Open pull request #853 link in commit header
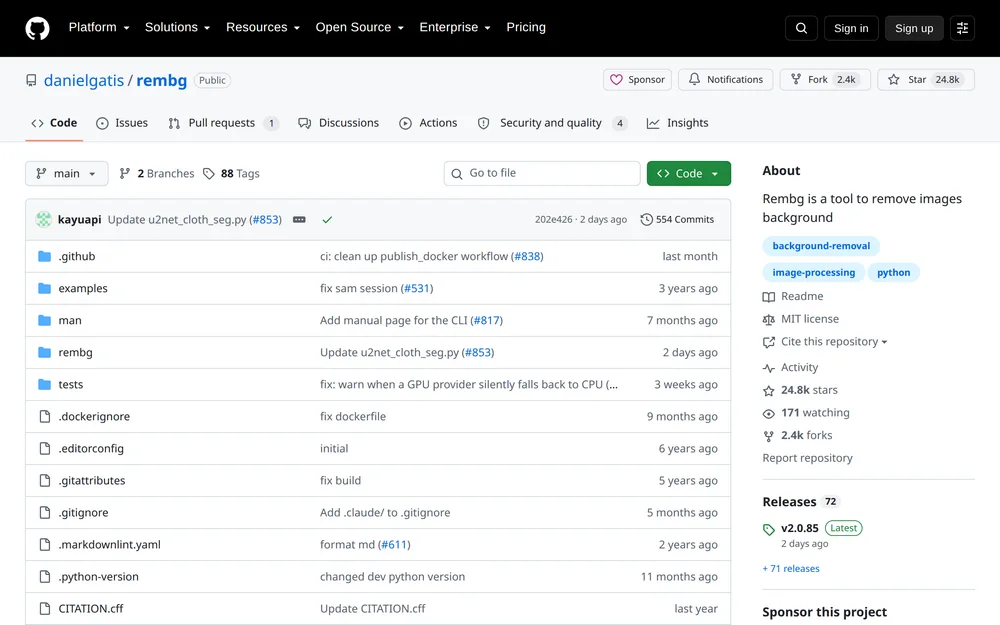 tap(265, 219)
